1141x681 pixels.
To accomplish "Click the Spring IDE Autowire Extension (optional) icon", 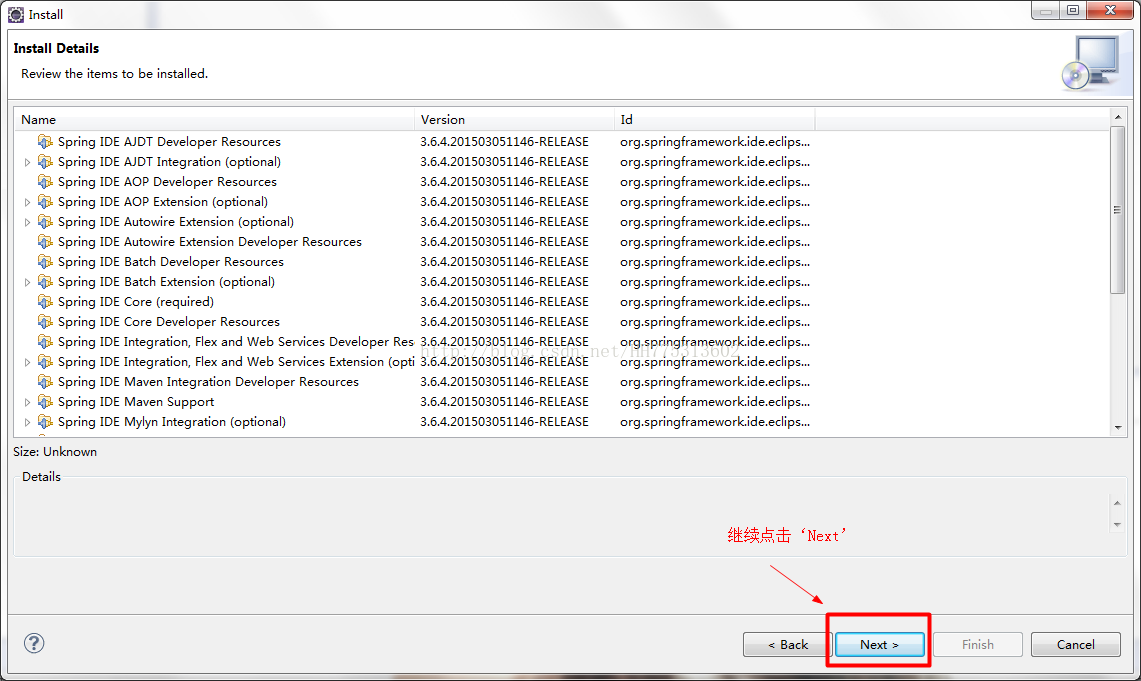I will coord(45,221).
